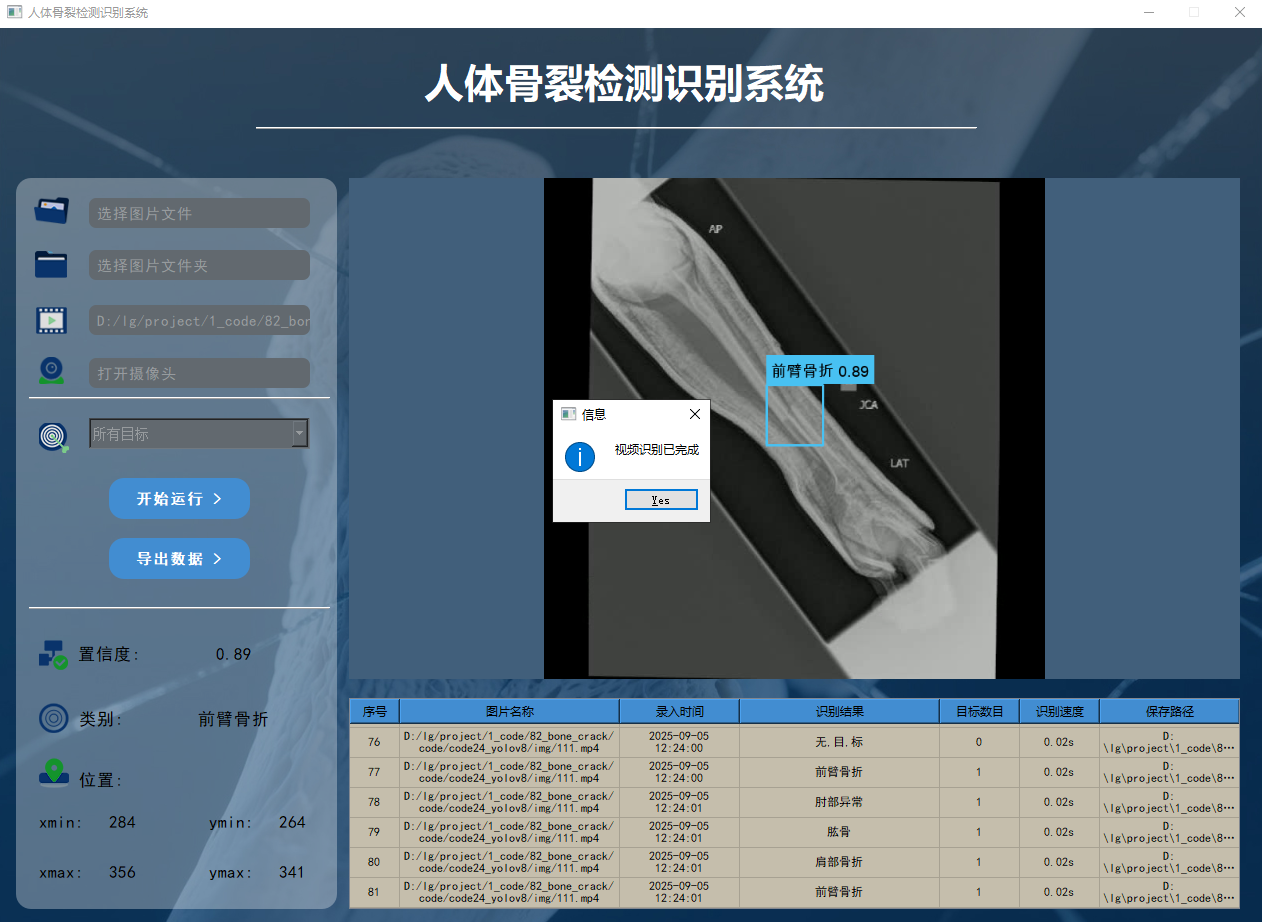Click the 打开摄像头 field
Image resolution: width=1262 pixels, height=922 pixels.
tap(200, 373)
